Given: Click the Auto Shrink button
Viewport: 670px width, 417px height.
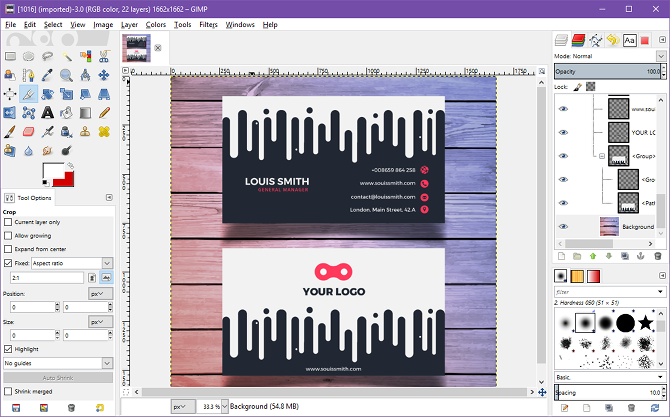Looking at the screenshot, I should (58, 378).
